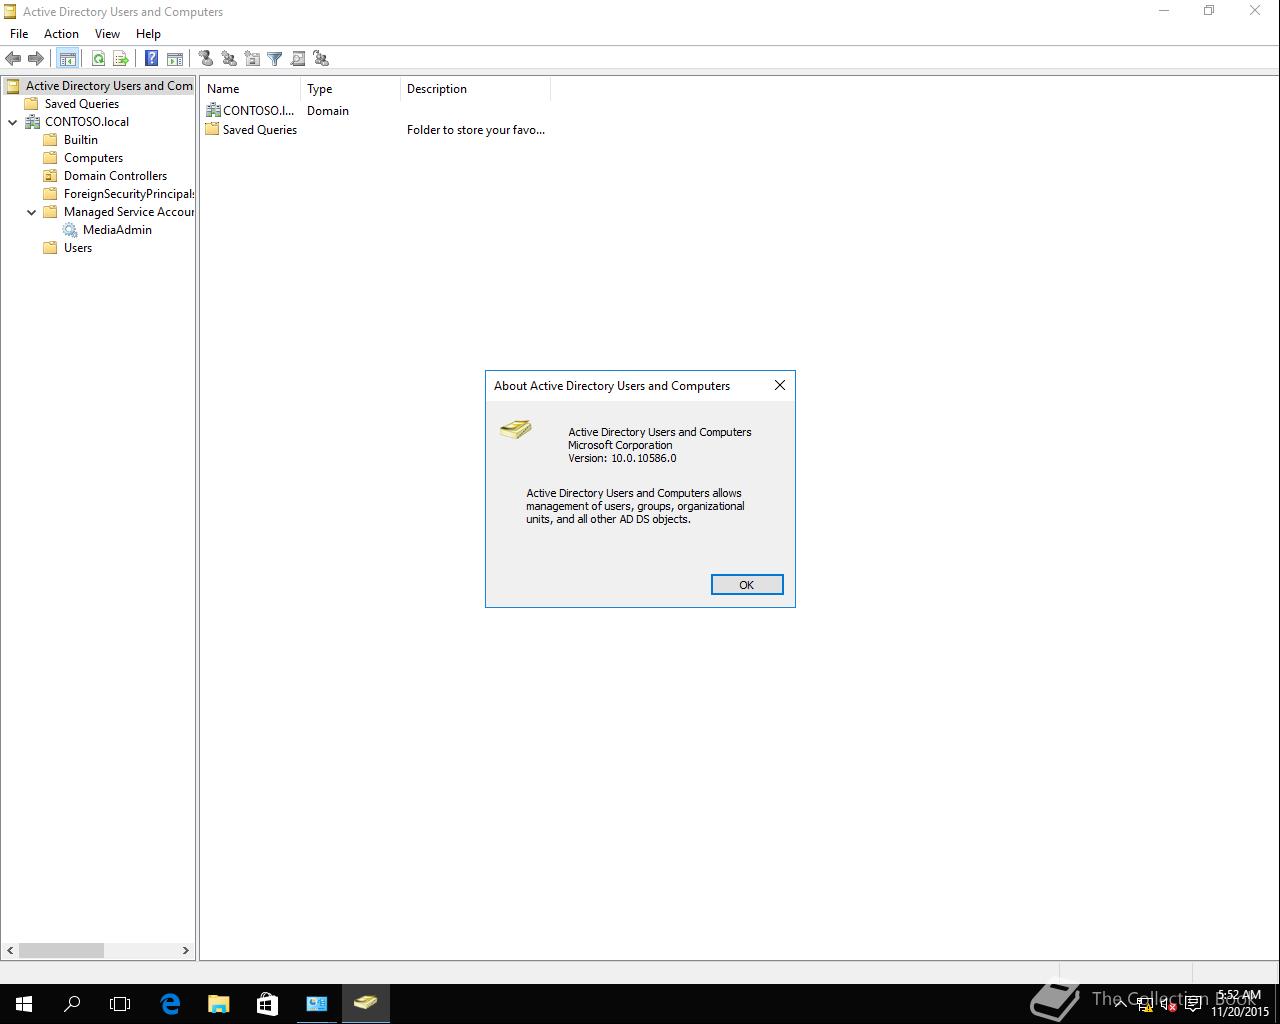Open the Action Center notifications icon

(x=1192, y=1004)
